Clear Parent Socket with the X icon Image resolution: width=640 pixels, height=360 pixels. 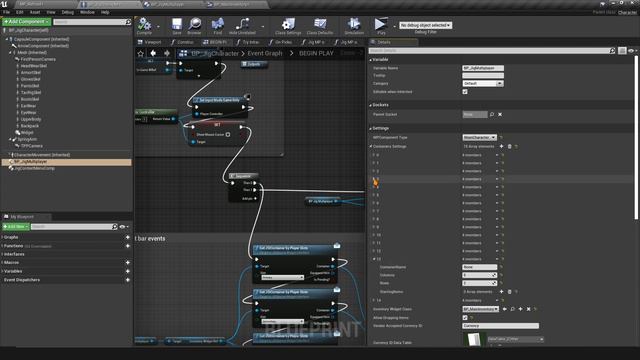pyautogui.click(x=500, y=114)
